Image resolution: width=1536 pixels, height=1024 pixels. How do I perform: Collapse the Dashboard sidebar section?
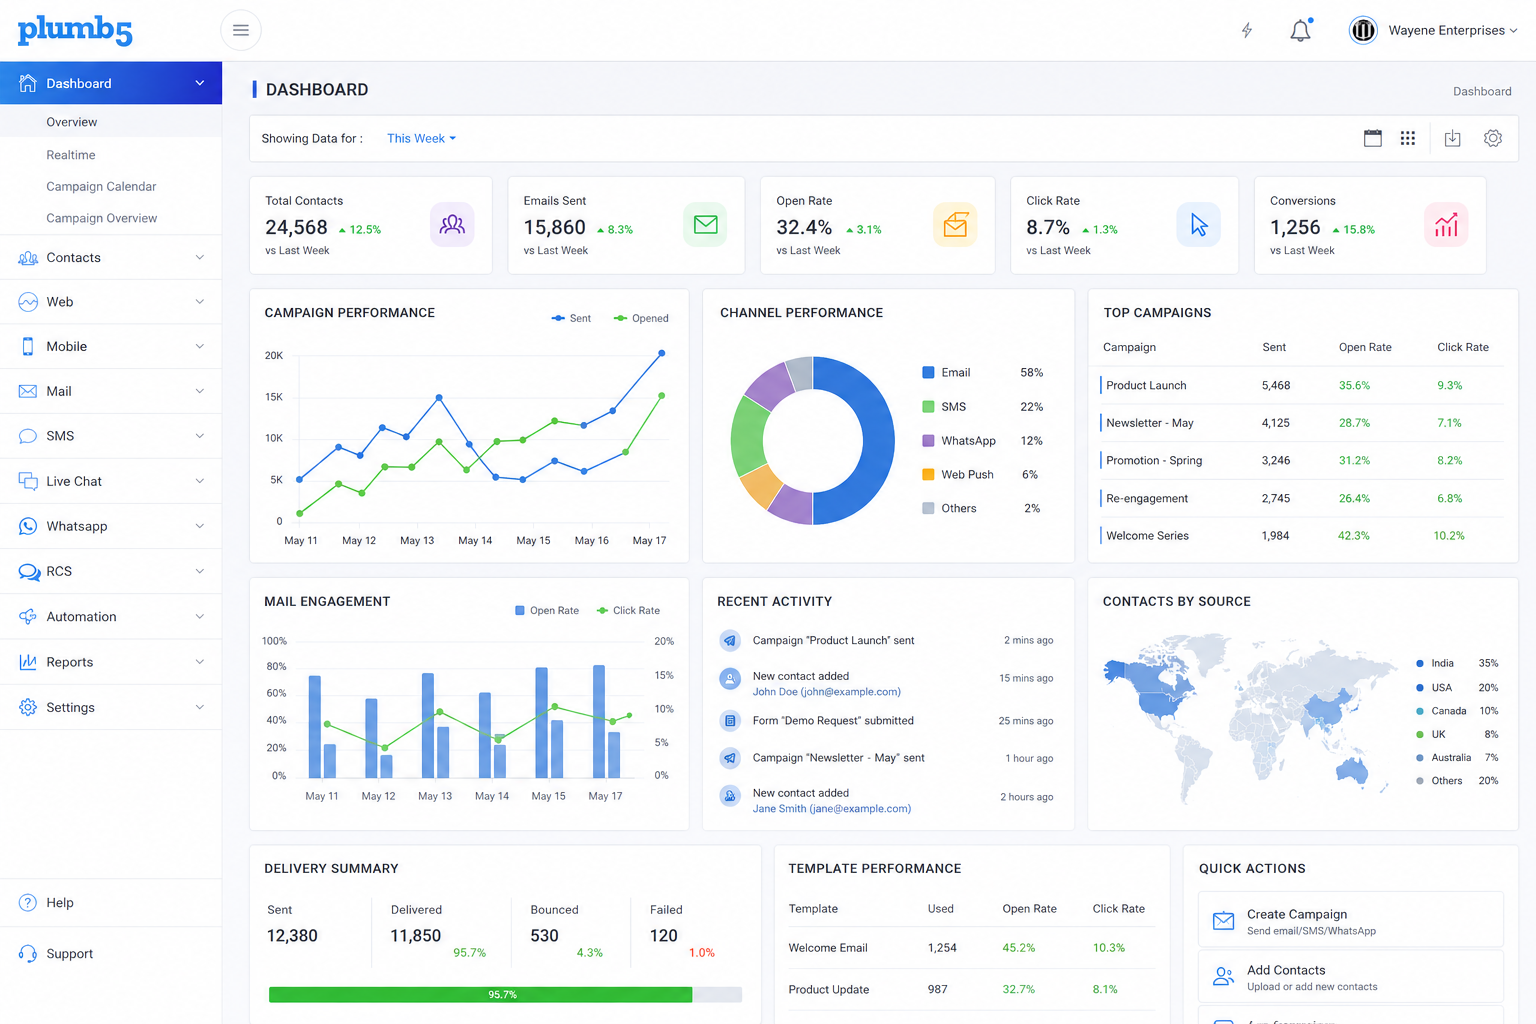(111, 83)
